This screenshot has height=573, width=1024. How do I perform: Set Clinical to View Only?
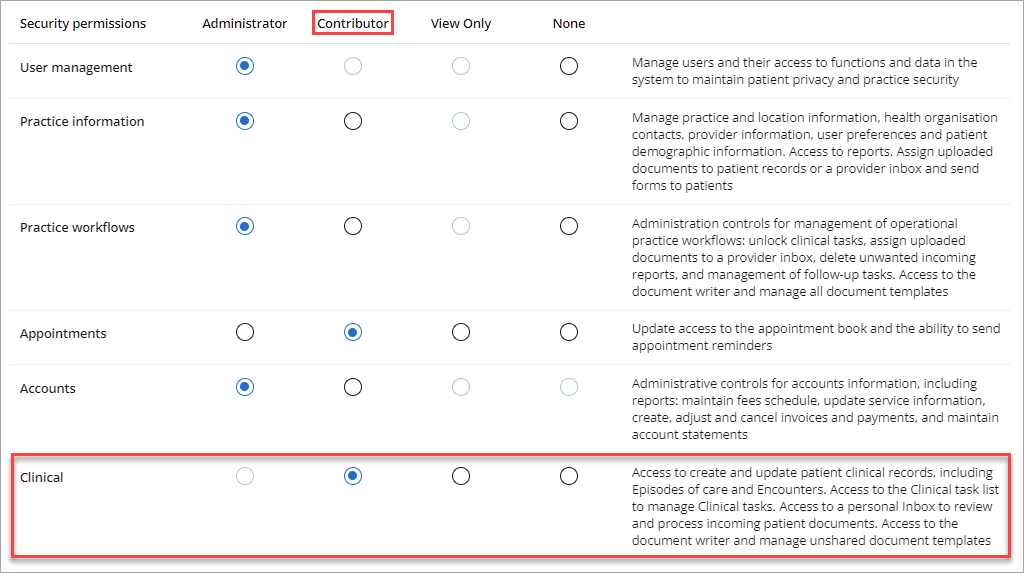461,476
